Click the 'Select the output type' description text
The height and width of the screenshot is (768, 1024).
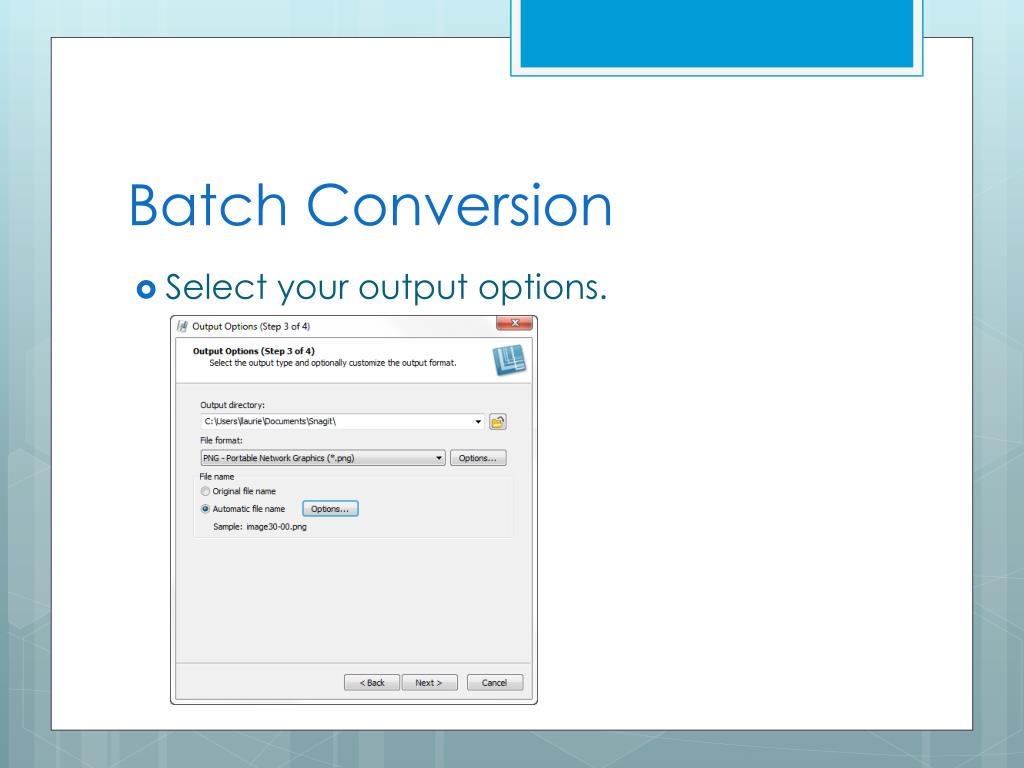click(x=332, y=362)
